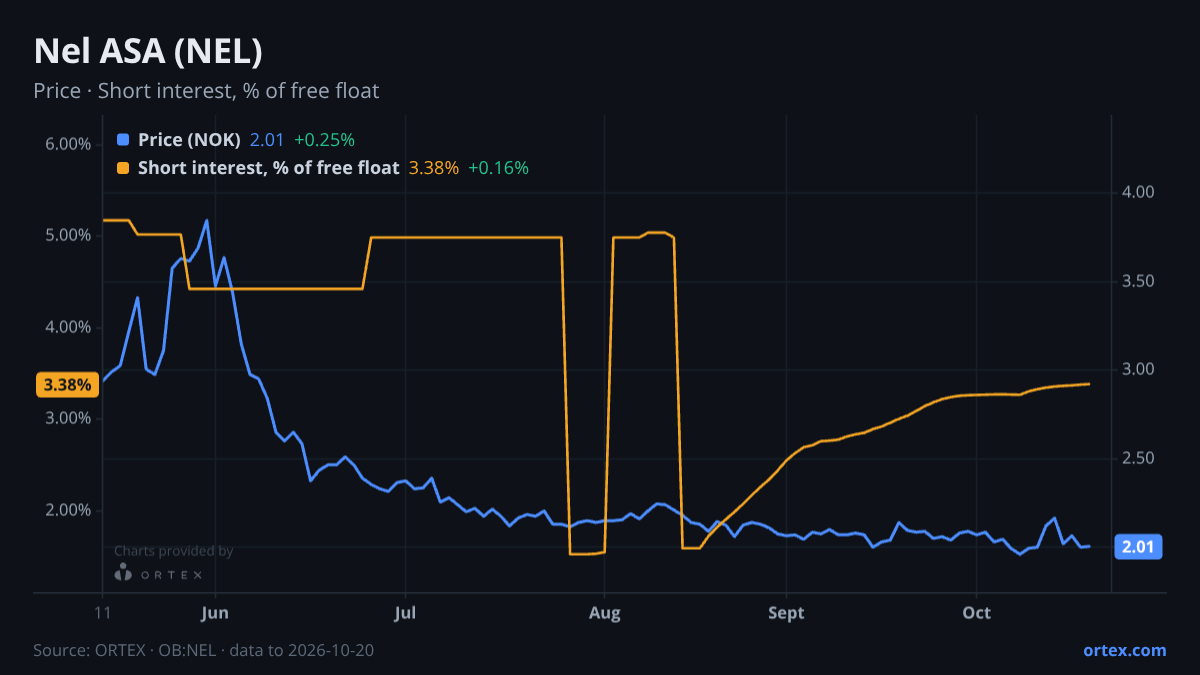This screenshot has width=1200, height=675.
Task: Click the 3.50 right axis label
Action: pyautogui.click(x=1139, y=281)
